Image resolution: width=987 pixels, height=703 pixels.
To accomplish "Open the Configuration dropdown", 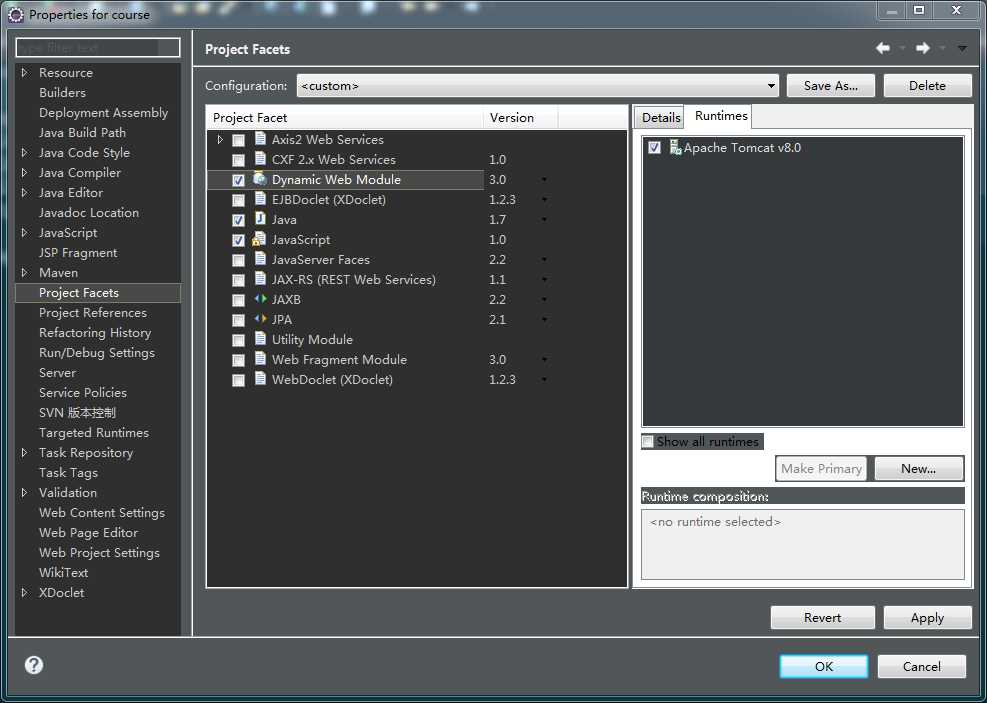I will 538,86.
